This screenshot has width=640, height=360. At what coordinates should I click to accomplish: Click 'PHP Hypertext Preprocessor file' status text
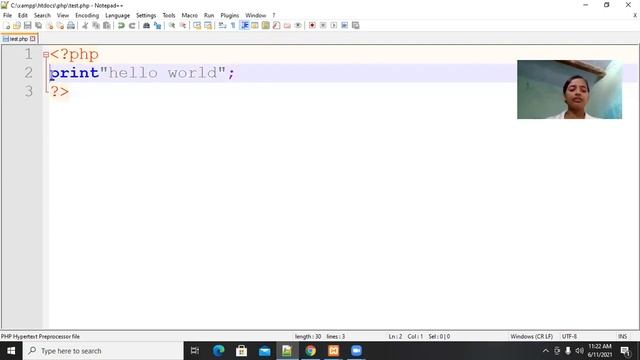(40, 336)
